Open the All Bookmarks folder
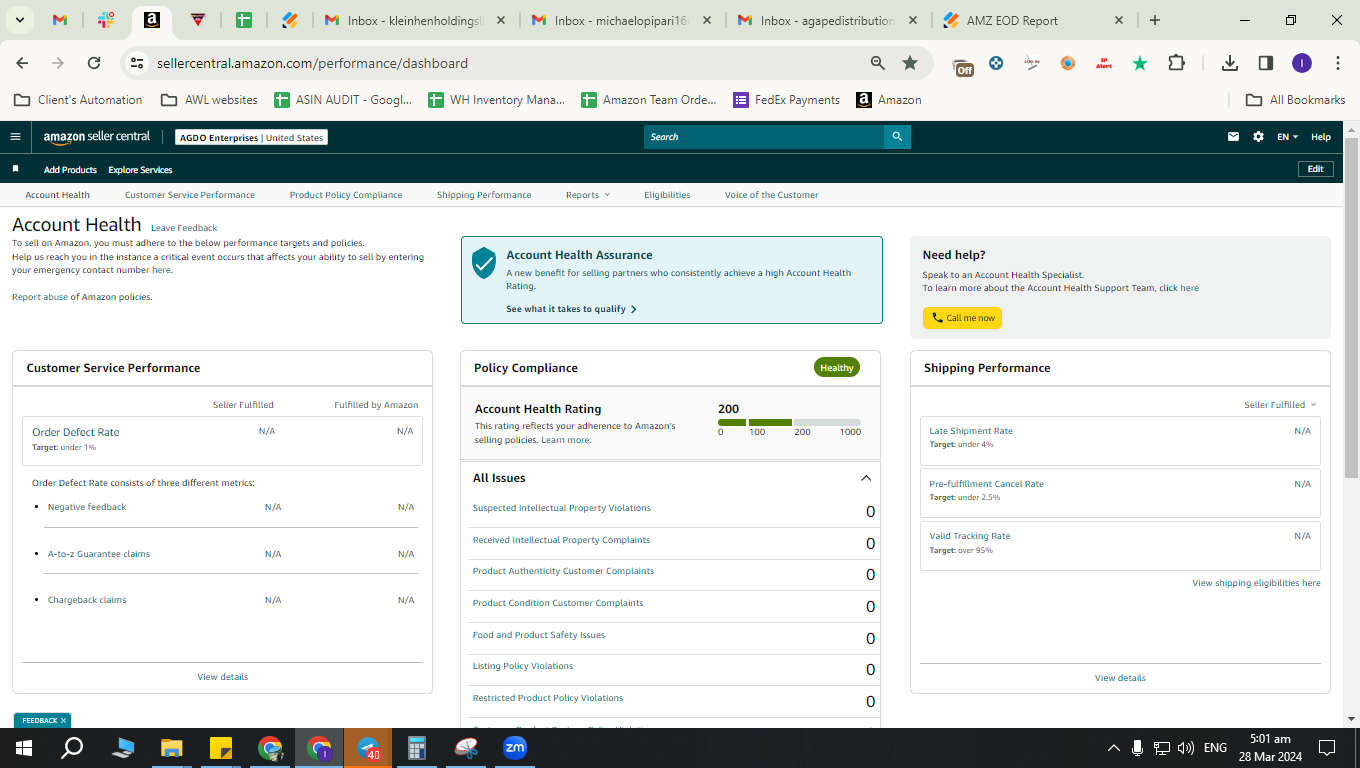 tap(1296, 100)
